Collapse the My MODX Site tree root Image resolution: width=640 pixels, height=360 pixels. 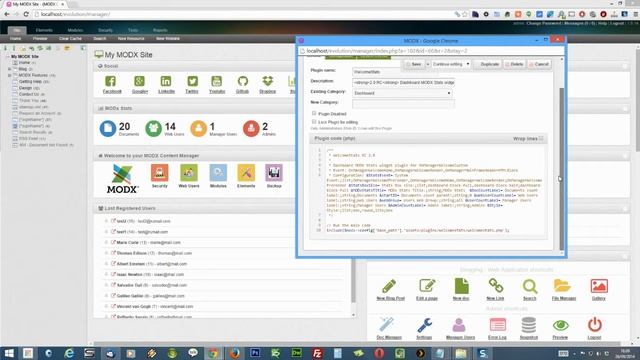7,56
